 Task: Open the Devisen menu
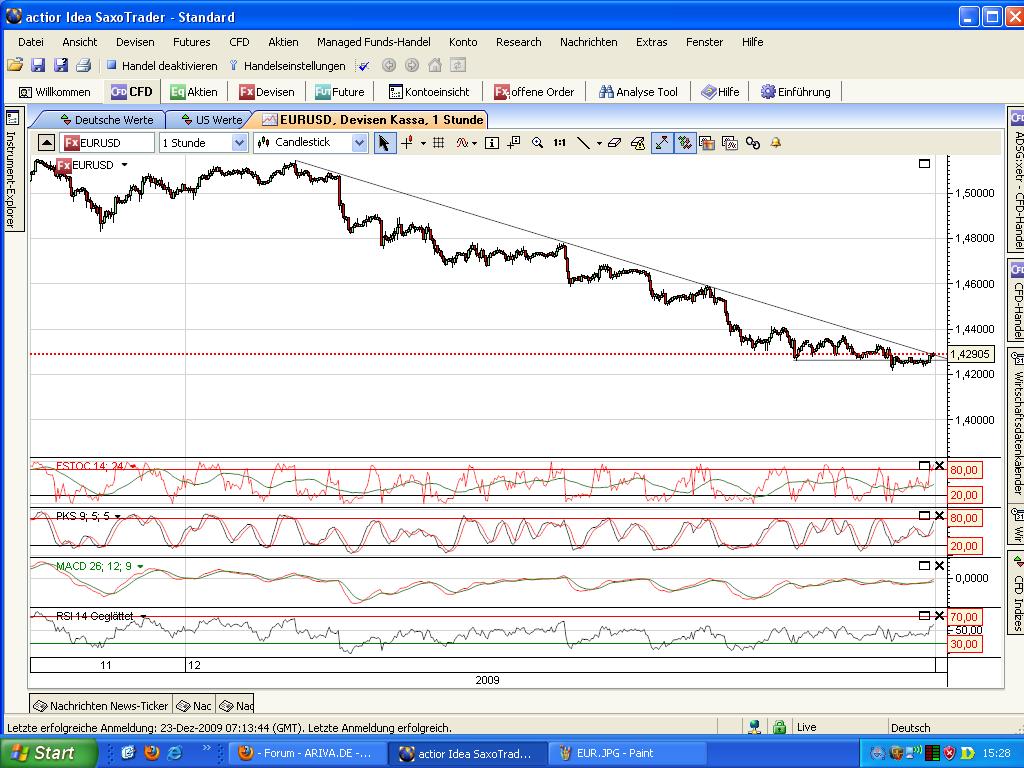135,42
